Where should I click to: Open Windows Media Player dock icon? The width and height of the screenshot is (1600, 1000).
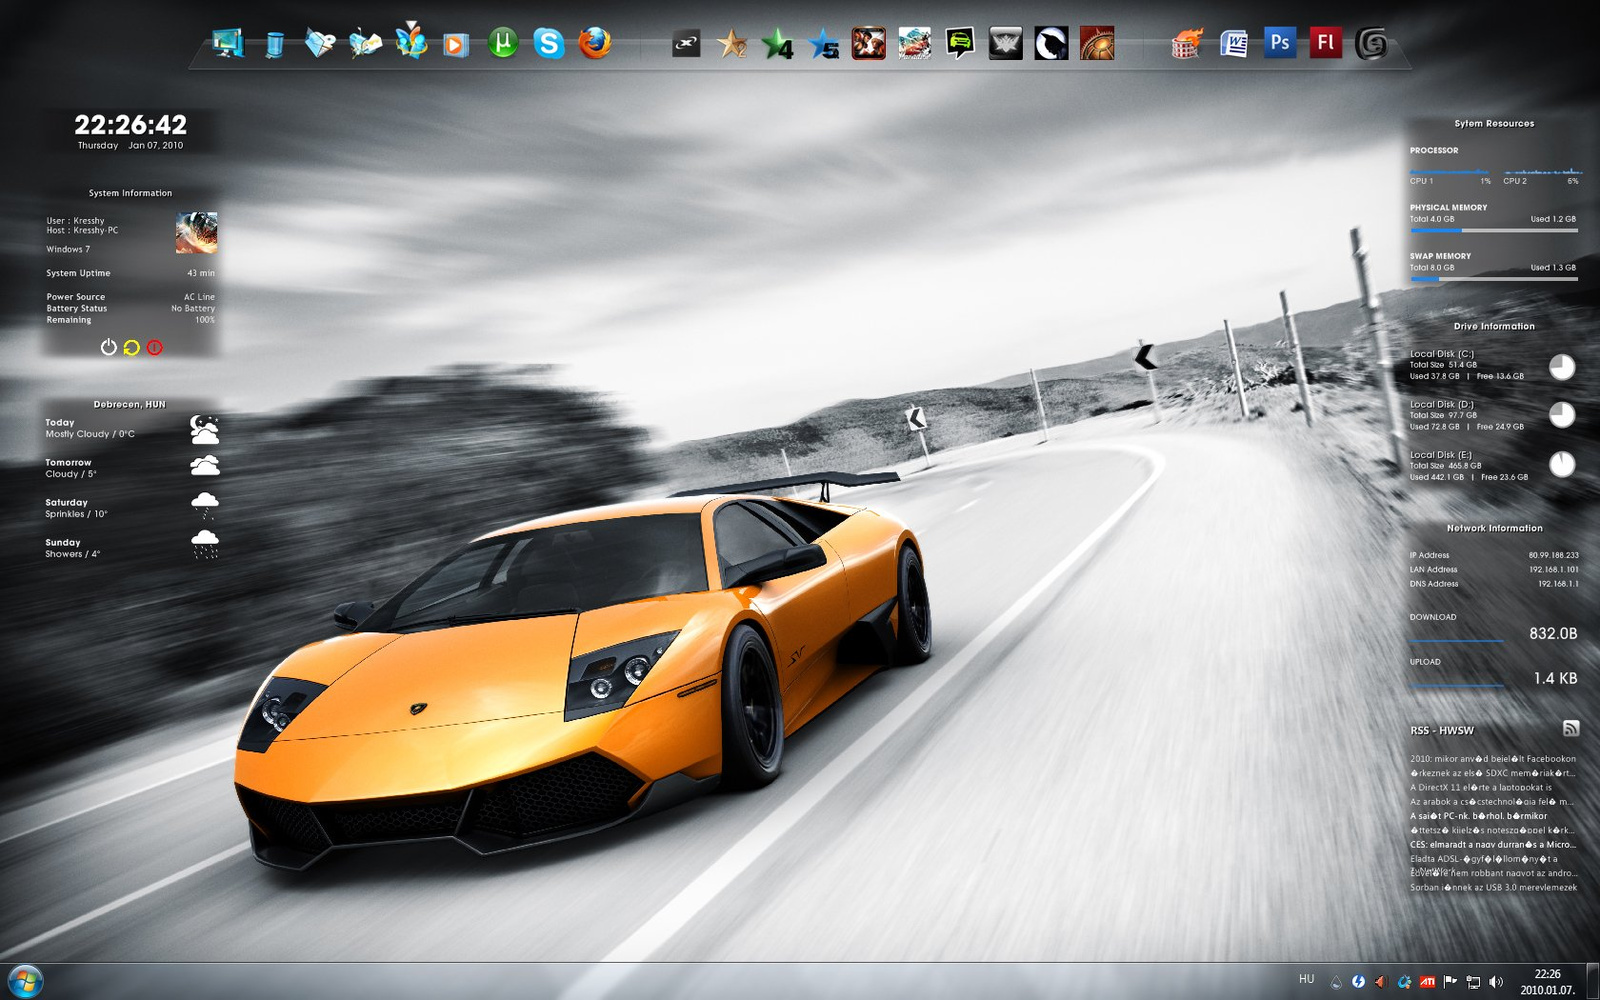[456, 45]
